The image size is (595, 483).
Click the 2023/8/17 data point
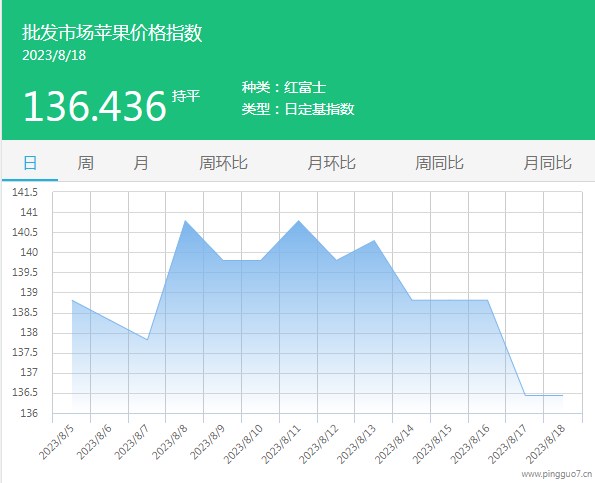pyautogui.click(x=525, y=395)
